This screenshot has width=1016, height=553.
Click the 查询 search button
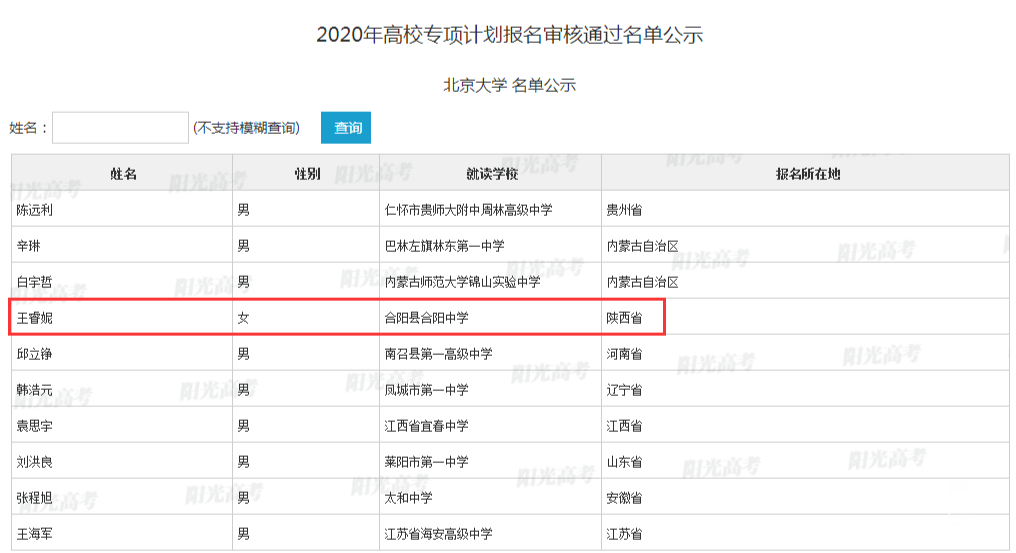point(346,128)
